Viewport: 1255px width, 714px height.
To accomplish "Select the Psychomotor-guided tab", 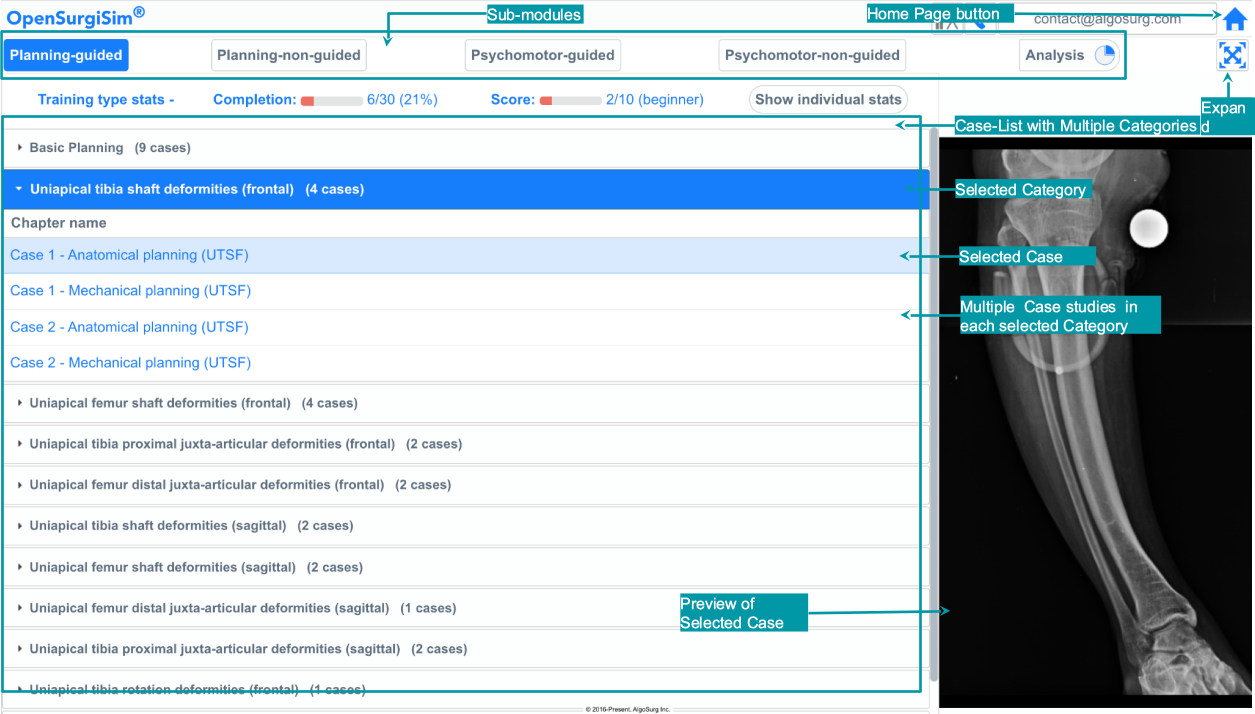I will pos(543,56).
